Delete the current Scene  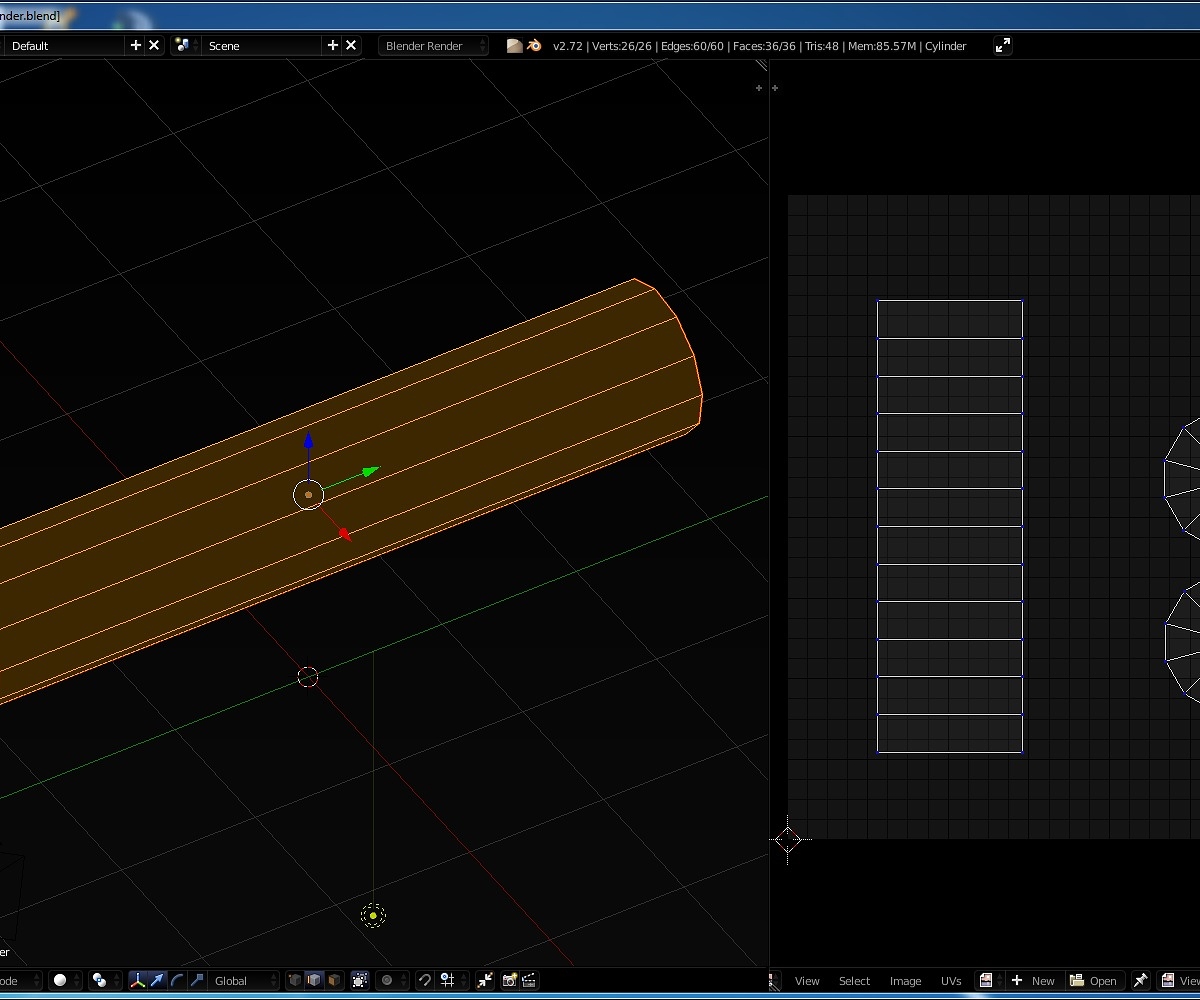[351, 45]
